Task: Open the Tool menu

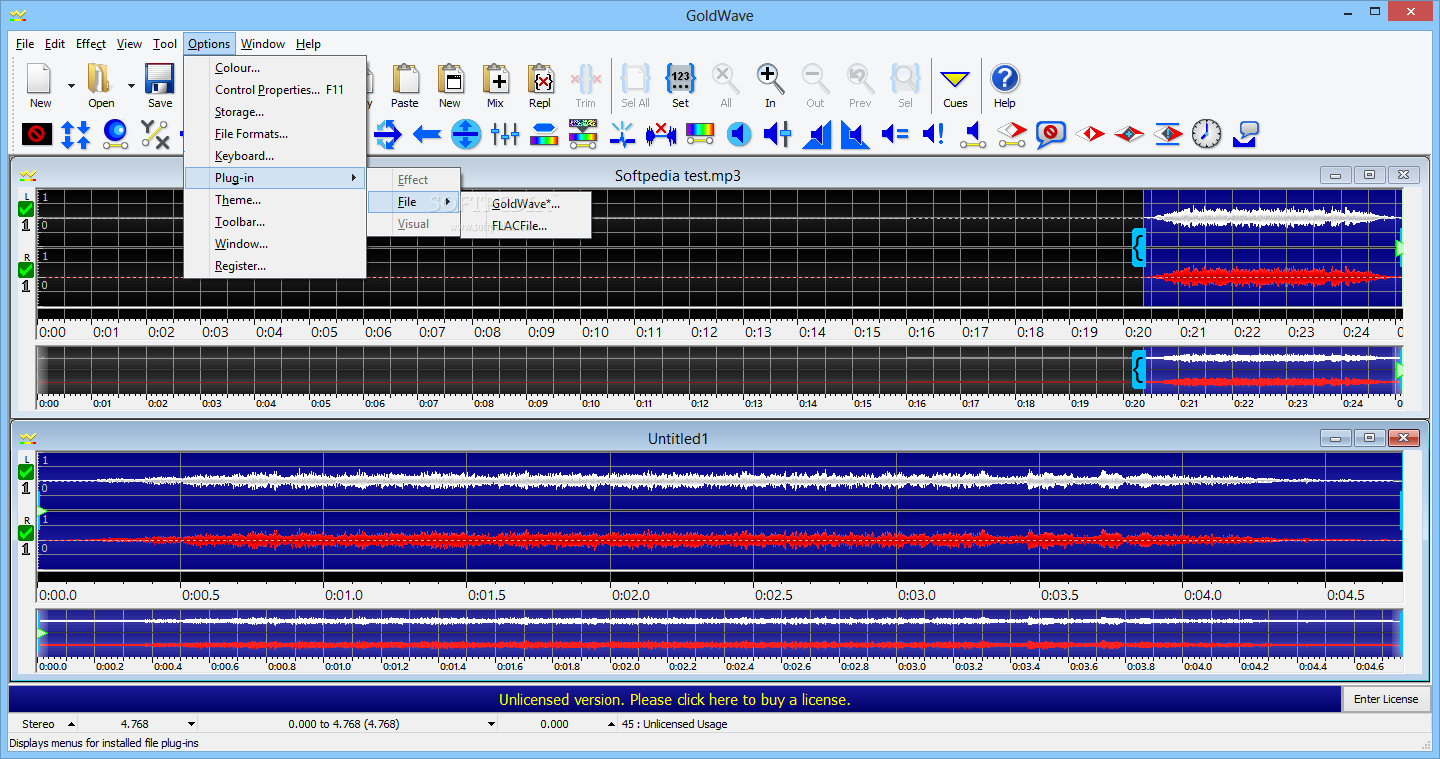Action: pos(165,44)
